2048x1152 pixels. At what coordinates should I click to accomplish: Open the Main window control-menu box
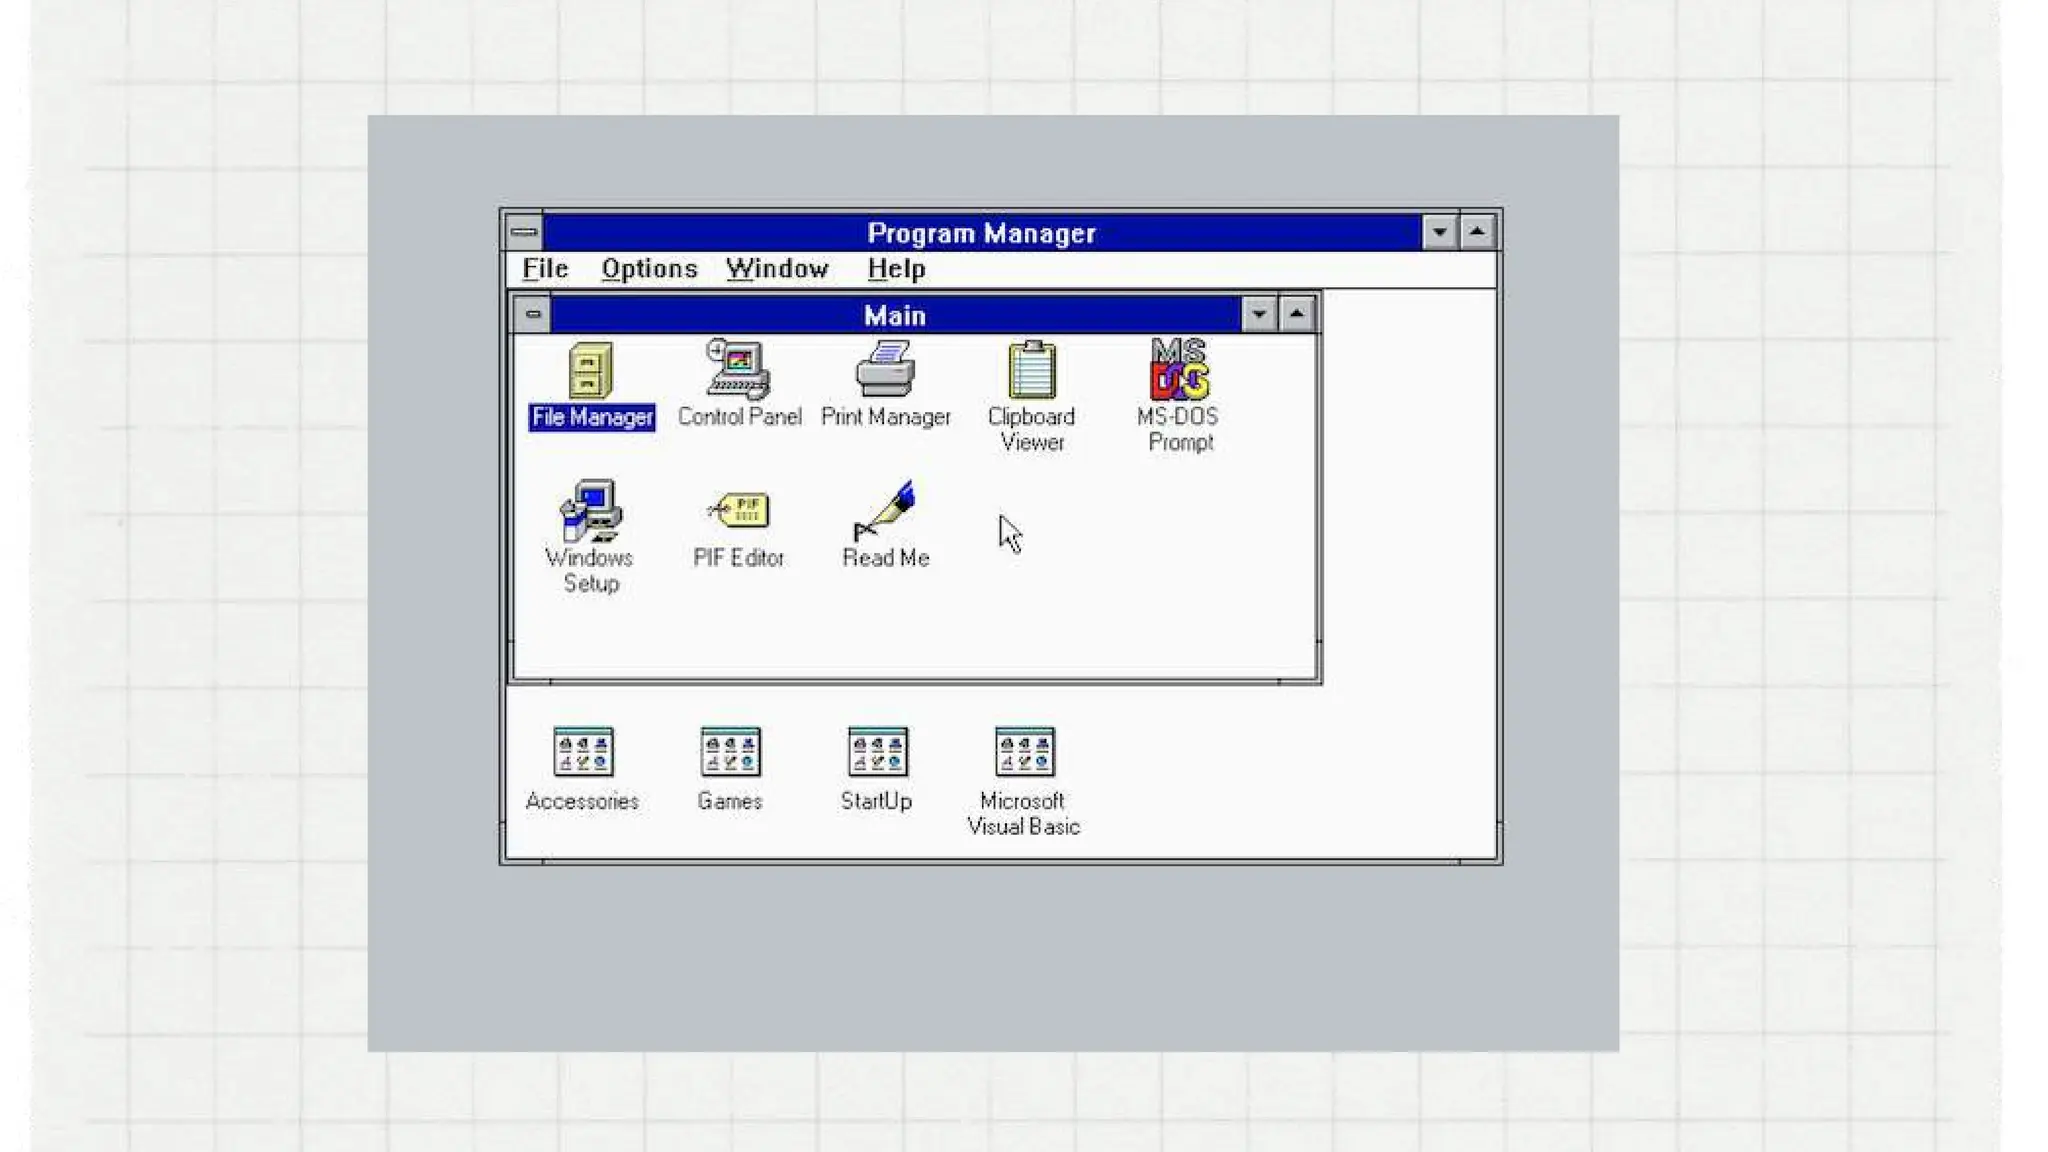point(533,315)
